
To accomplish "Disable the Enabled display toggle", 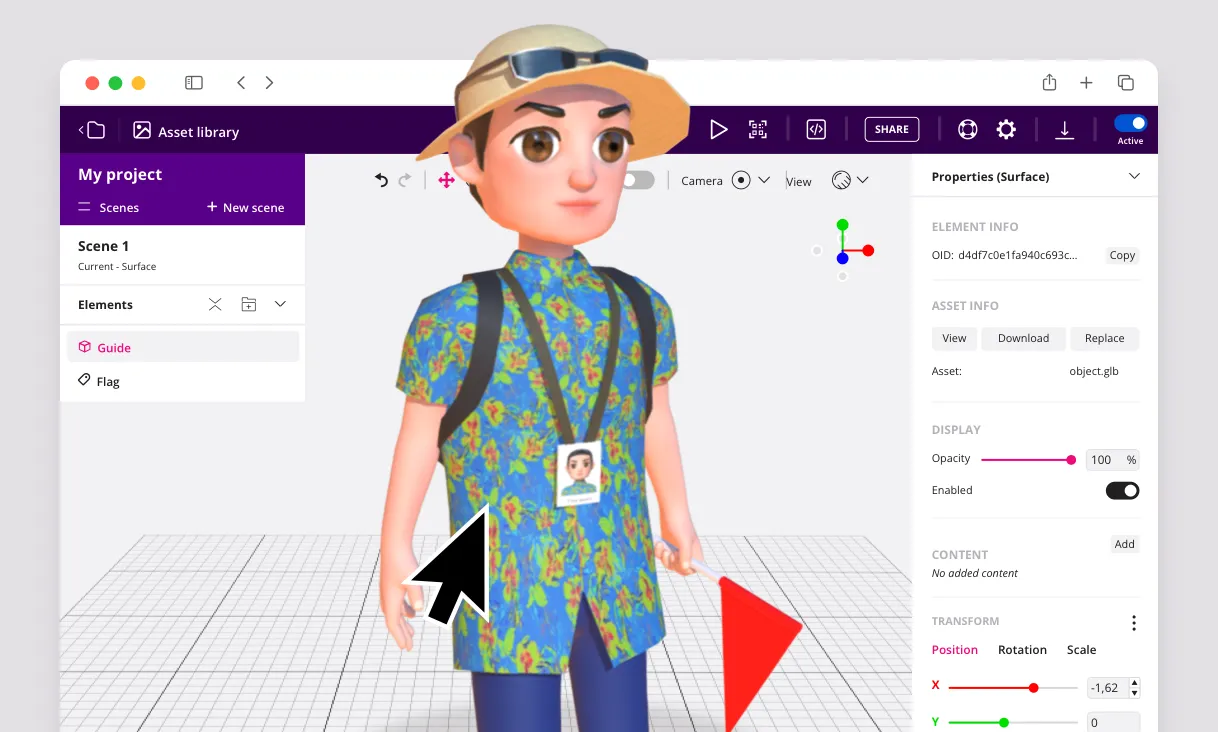I will (1122, 490).
